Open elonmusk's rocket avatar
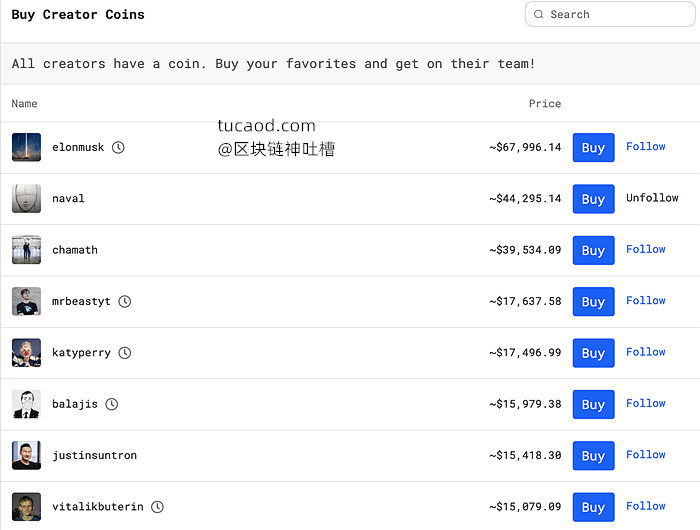 click(26, 147)
